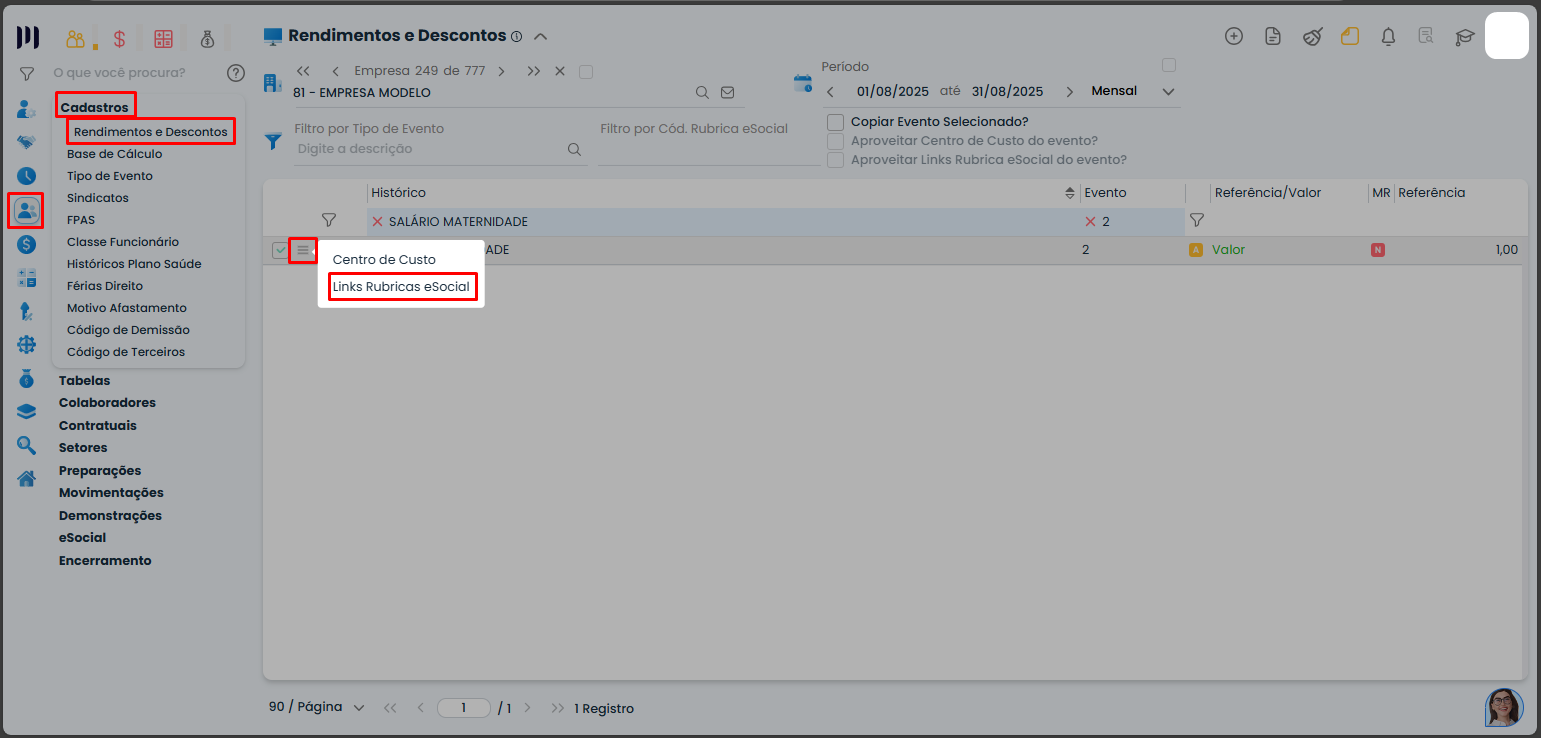The height and width of the screenshot is (738, 1541).
Task: Open the graduation cap training icon
Action: click(1465, 36)
